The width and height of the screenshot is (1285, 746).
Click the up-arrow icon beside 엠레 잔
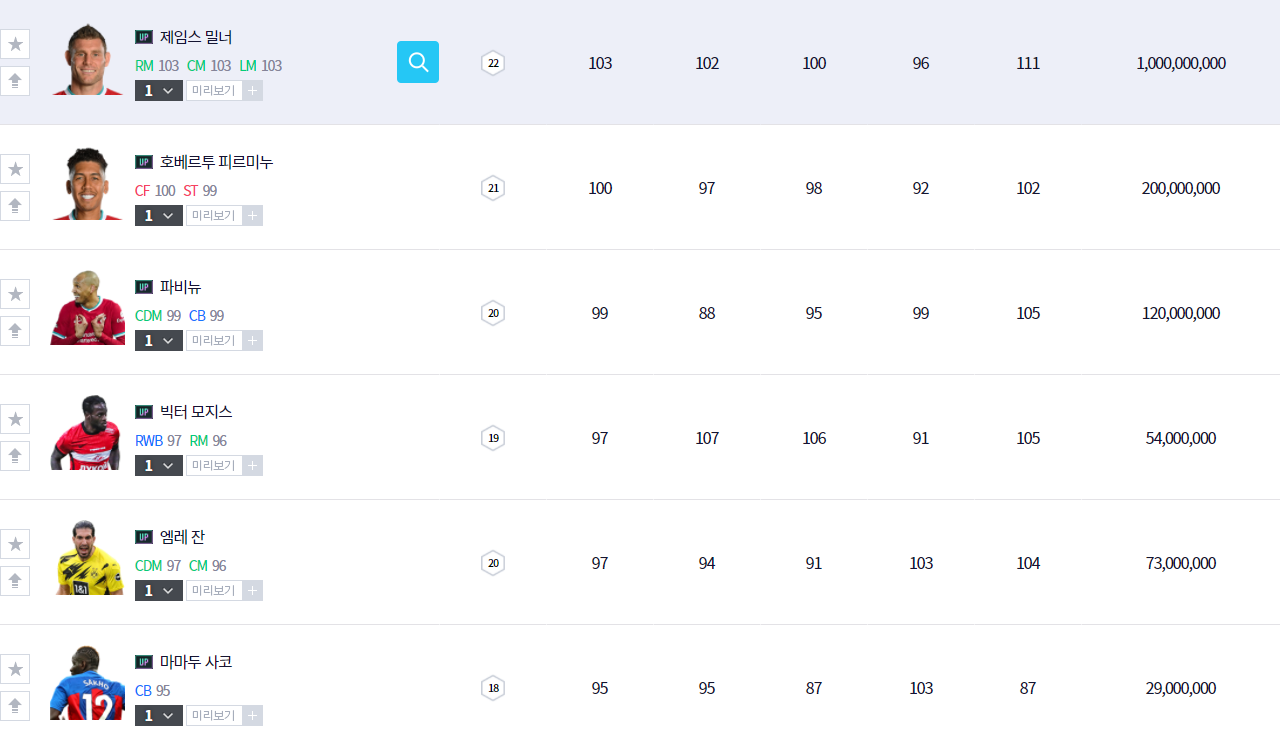15,581
